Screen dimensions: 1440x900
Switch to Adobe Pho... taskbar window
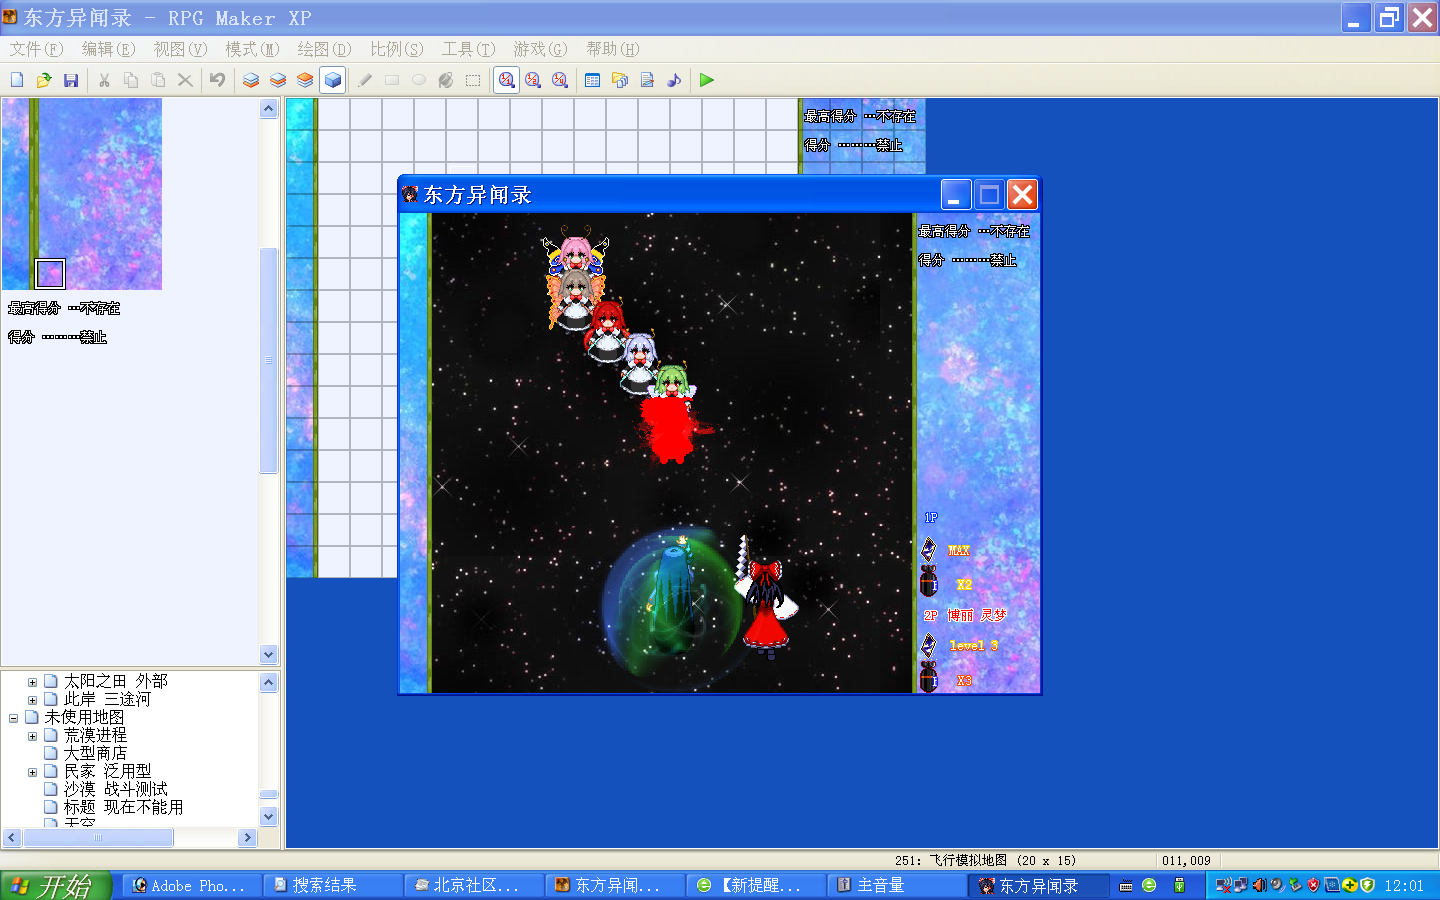click(190, 885)
